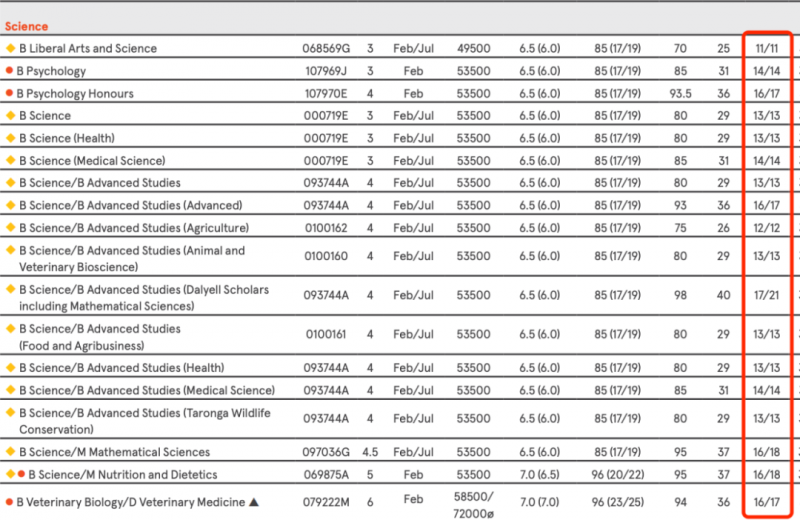The height and width of the screenshot is (520, 800).
Task: Click course code 097036G for Mathematical Sciences
Action: pyautogui.click(x=326, y=452)
